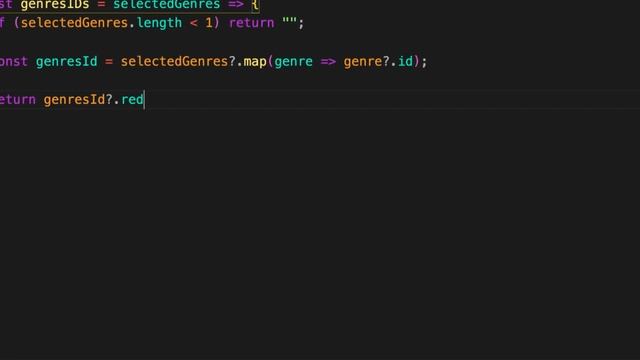
Task: Click 'selectedGenres' before ?.map
Action: (174, 62)
